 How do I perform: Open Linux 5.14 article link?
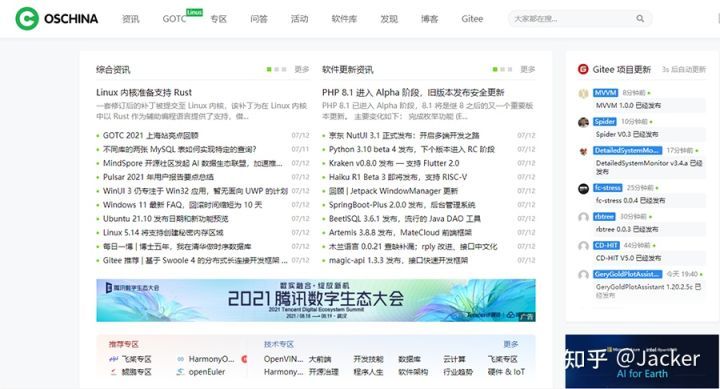(163, 232)
